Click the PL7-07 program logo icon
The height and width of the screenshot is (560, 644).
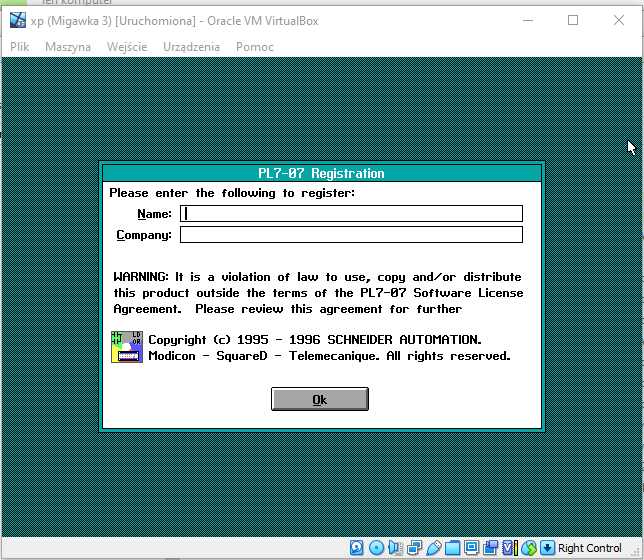(127, 347)
